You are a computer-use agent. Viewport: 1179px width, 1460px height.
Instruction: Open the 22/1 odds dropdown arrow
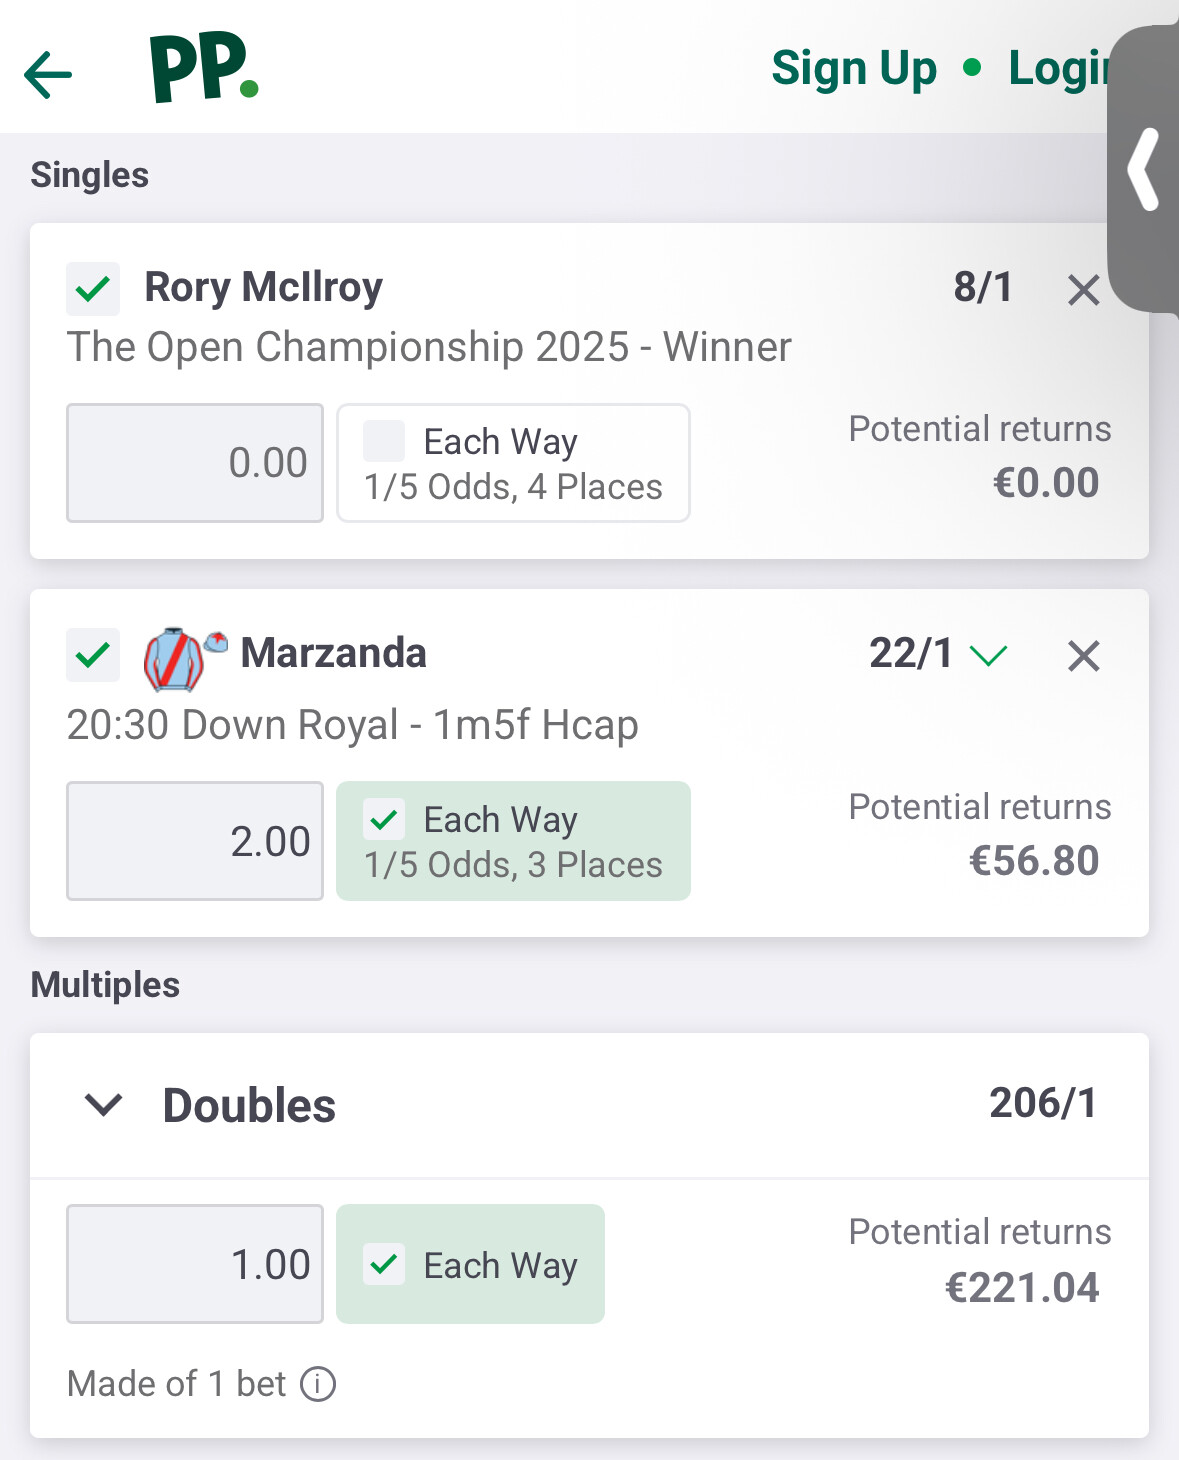click(989, 656)
